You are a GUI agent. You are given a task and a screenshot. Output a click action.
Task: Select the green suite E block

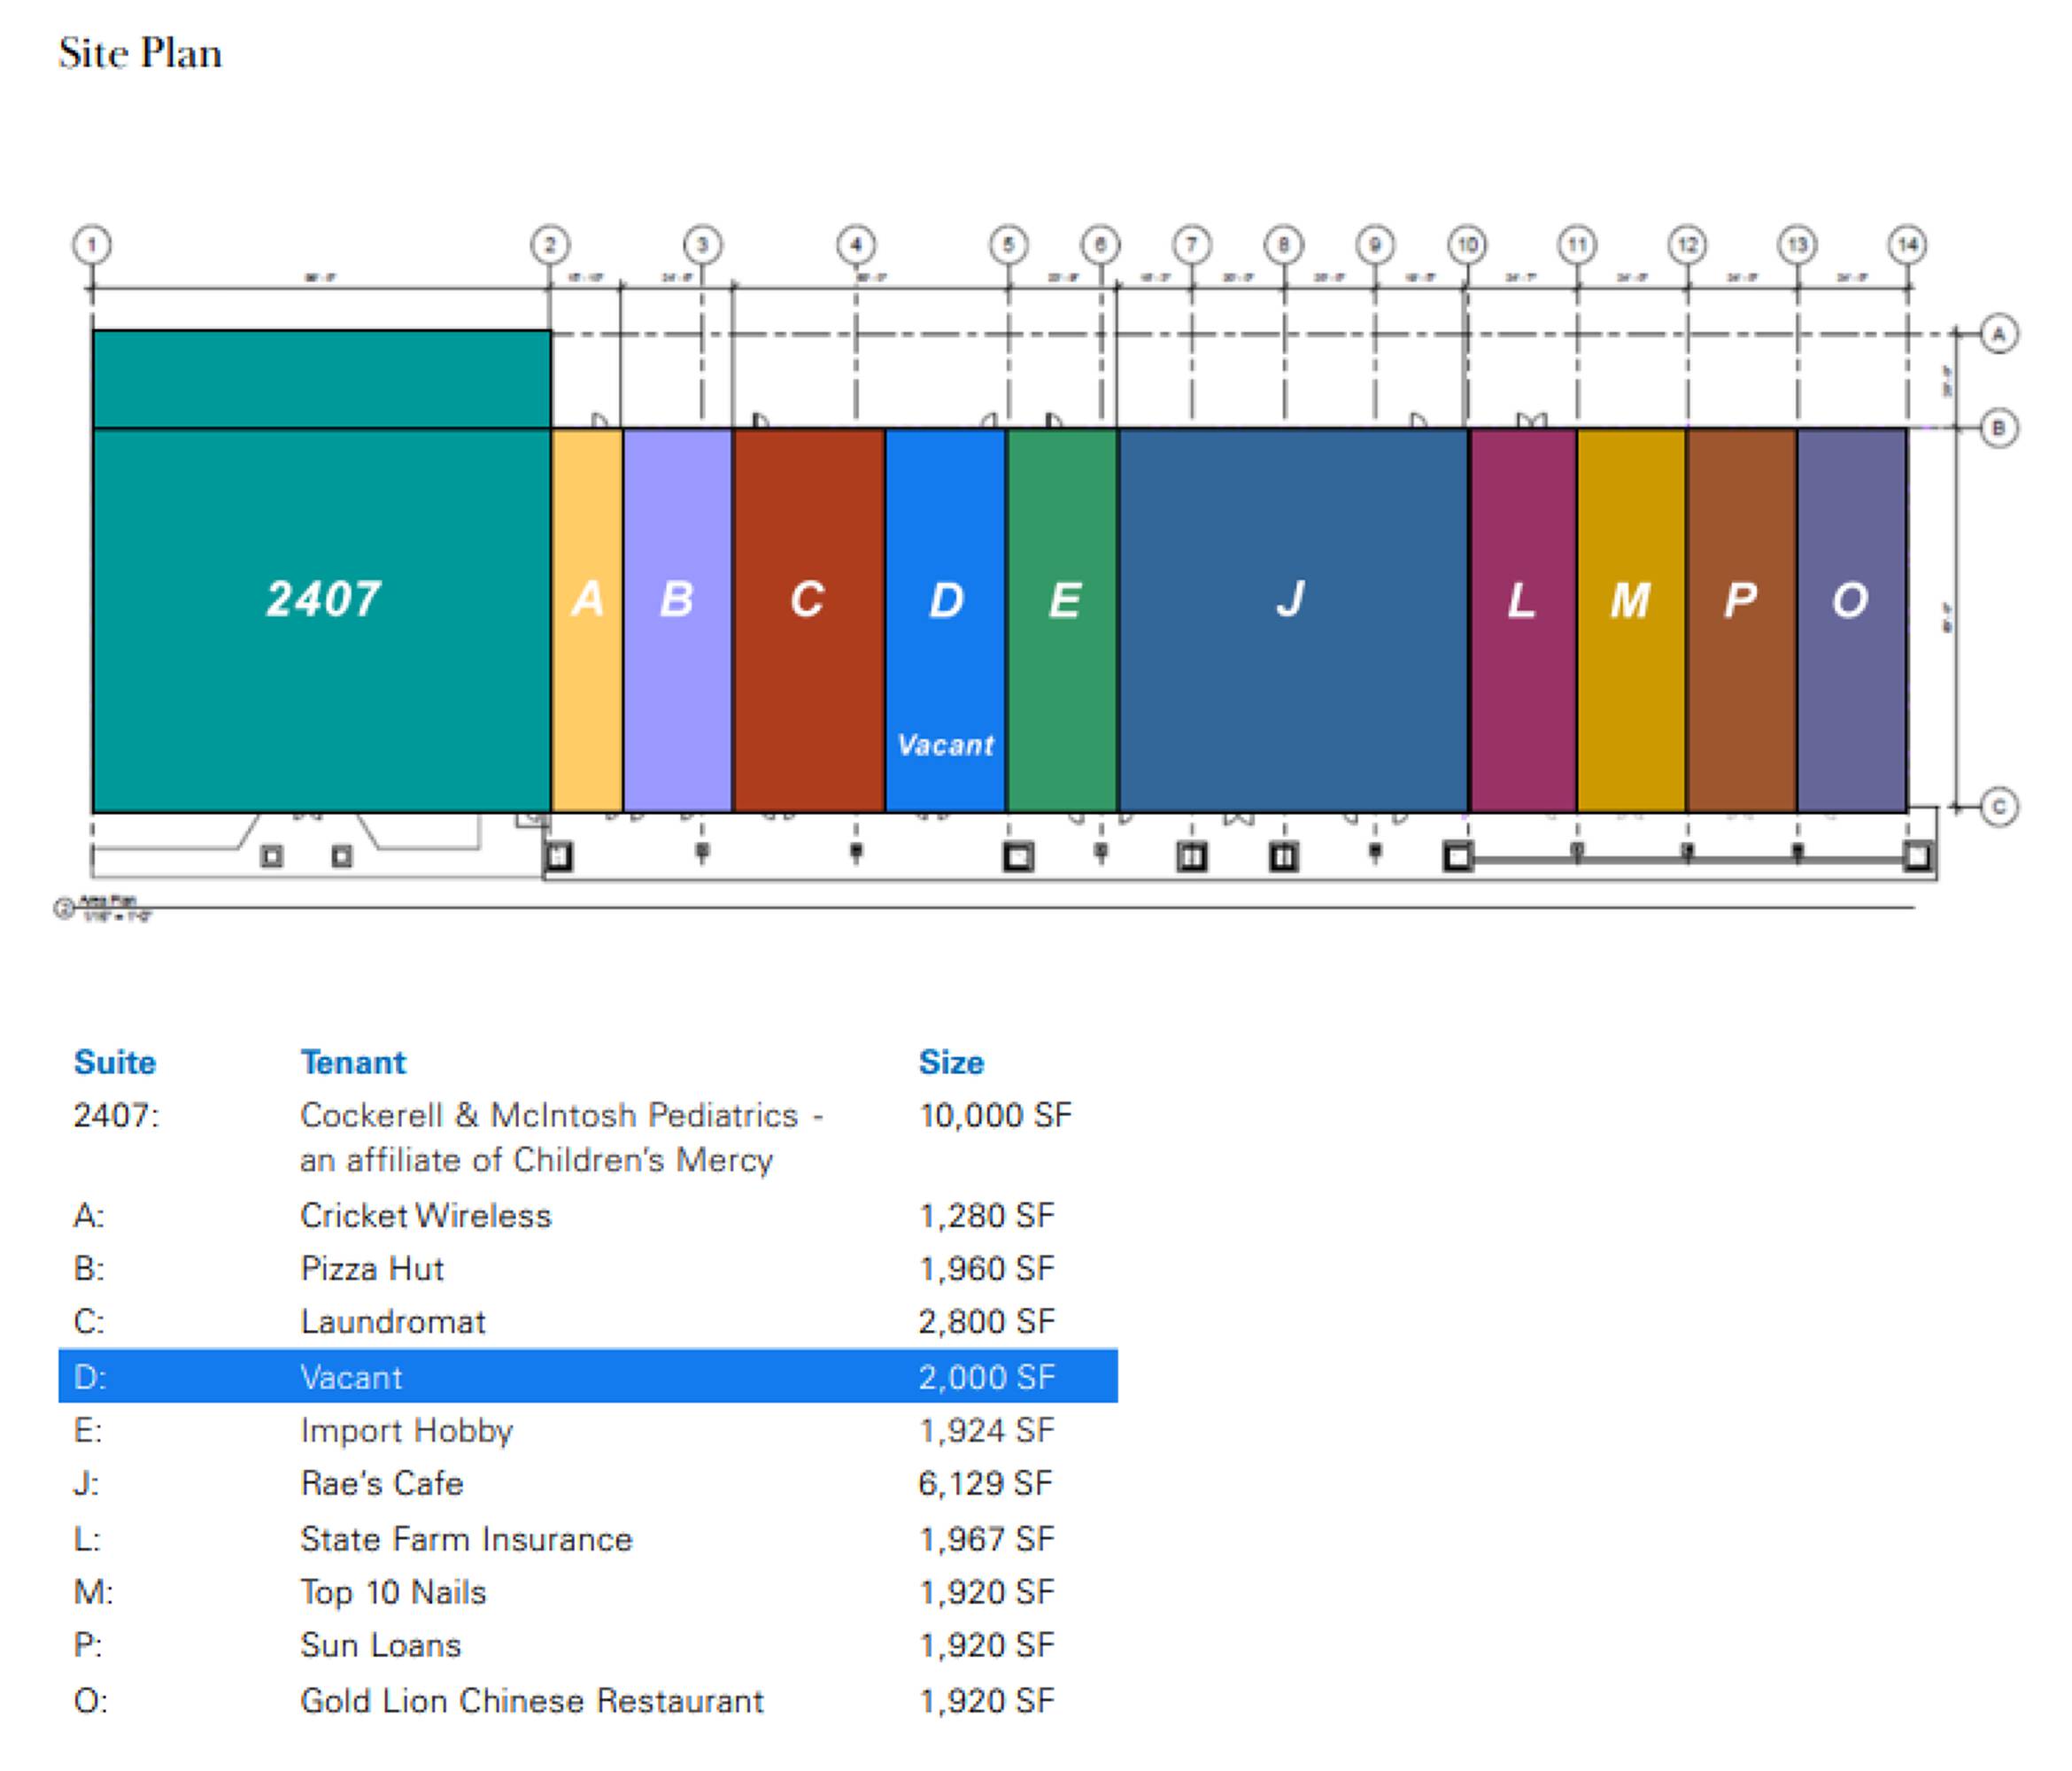pos(1062,620)
